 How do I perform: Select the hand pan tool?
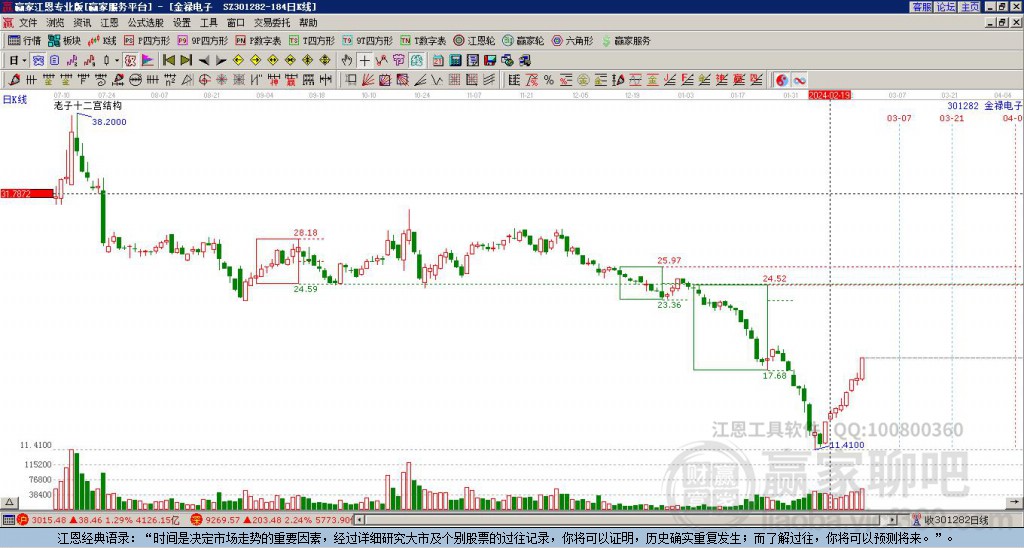pyautogui.click(x=347, y=61)
